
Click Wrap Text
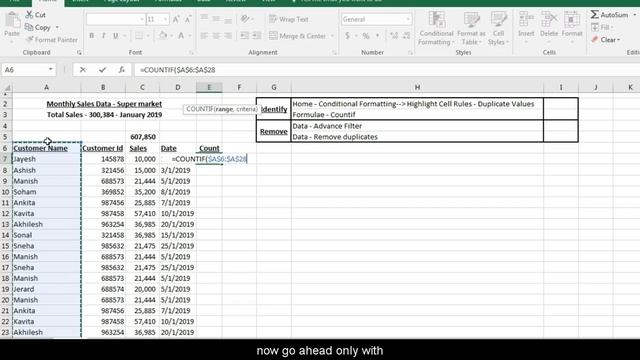pos(289,19)
